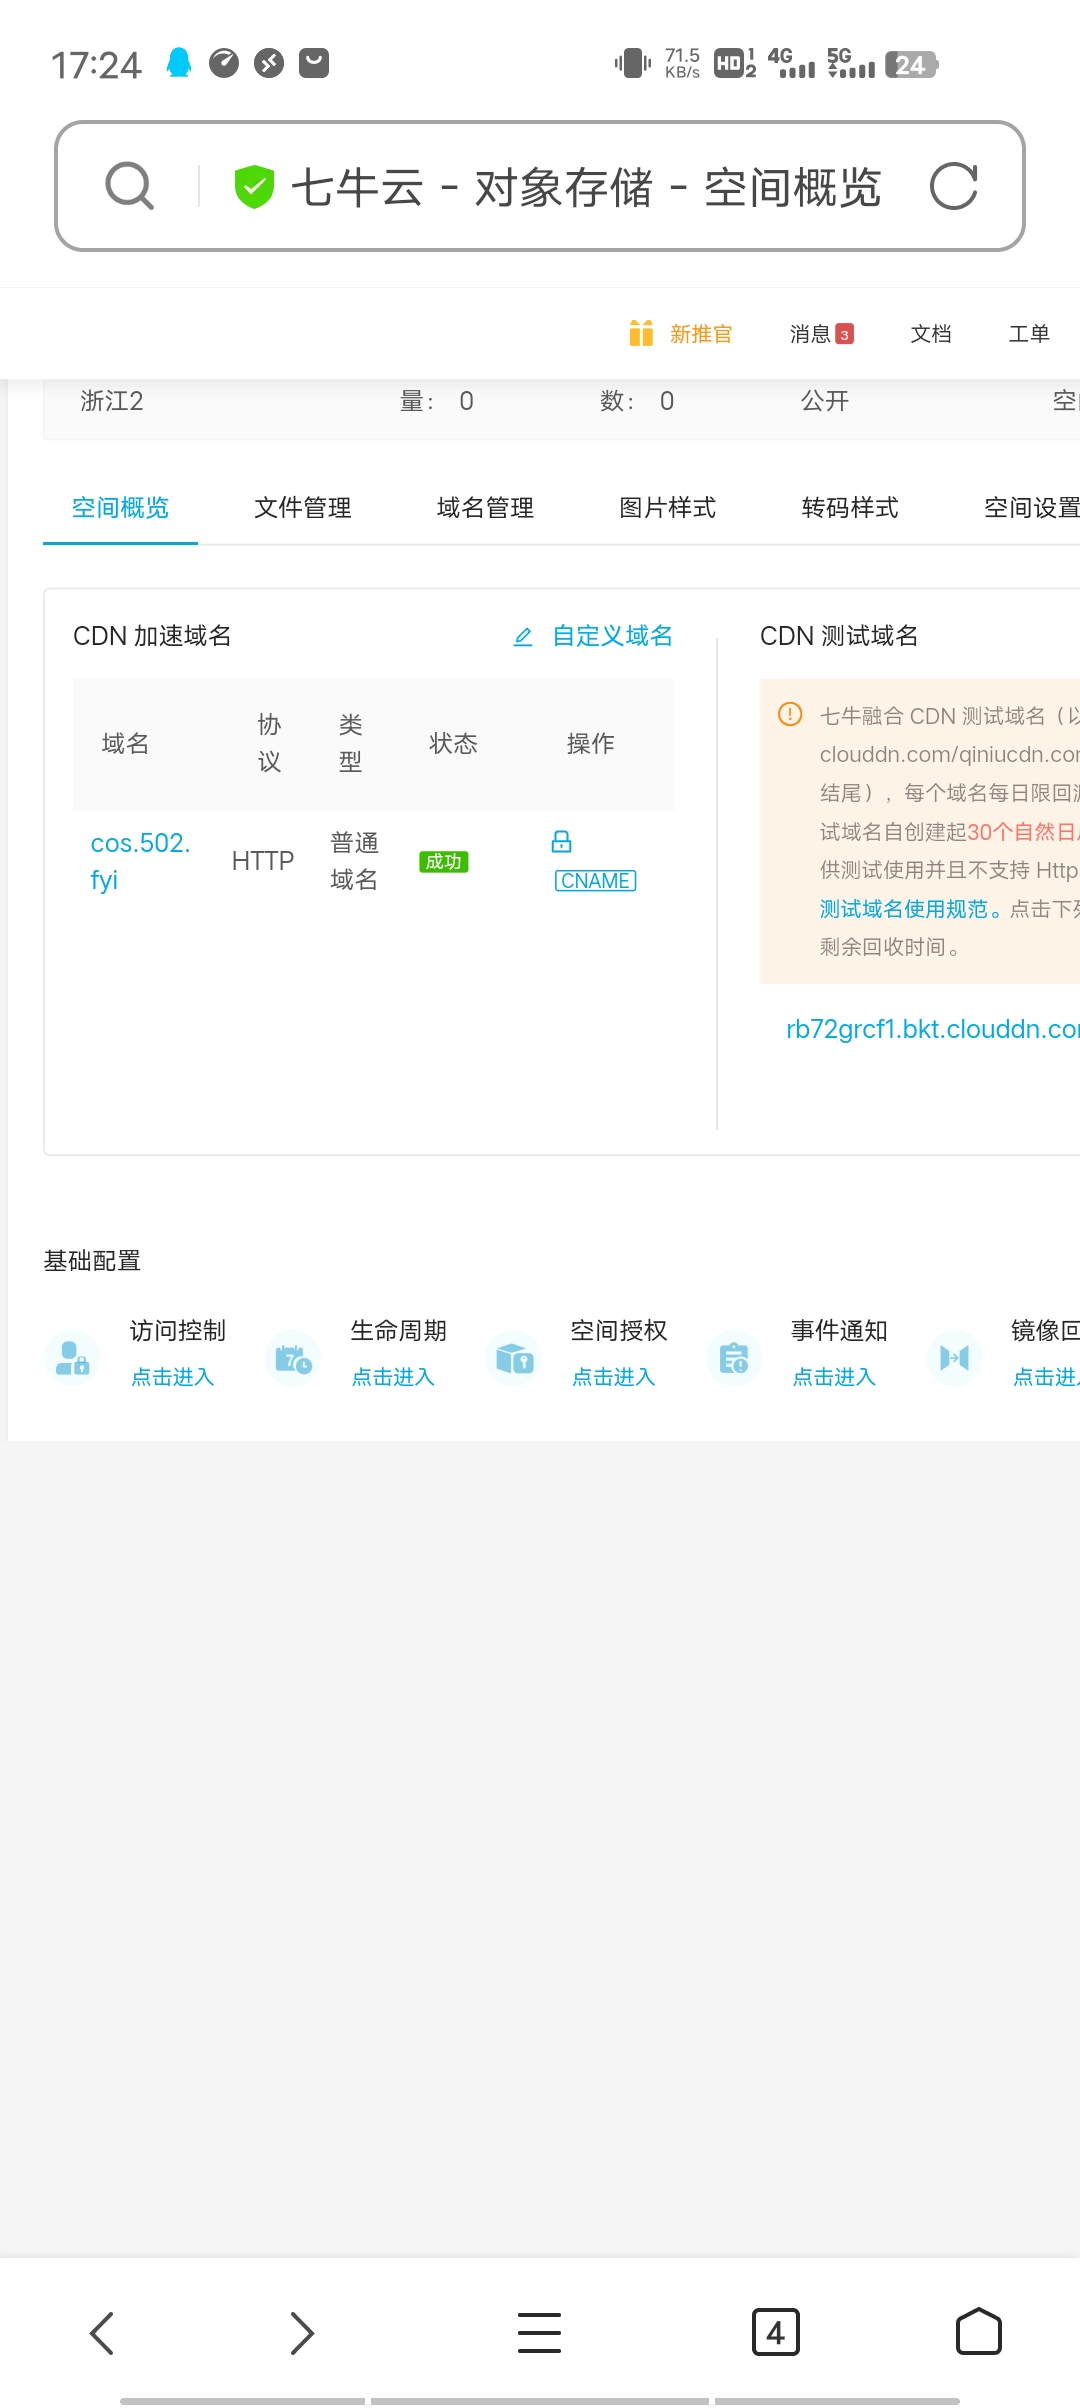Click the 生命周期 calendar icon
The height and width of the screenshot is (2408, 1080).
click(x=293, y=1358)
